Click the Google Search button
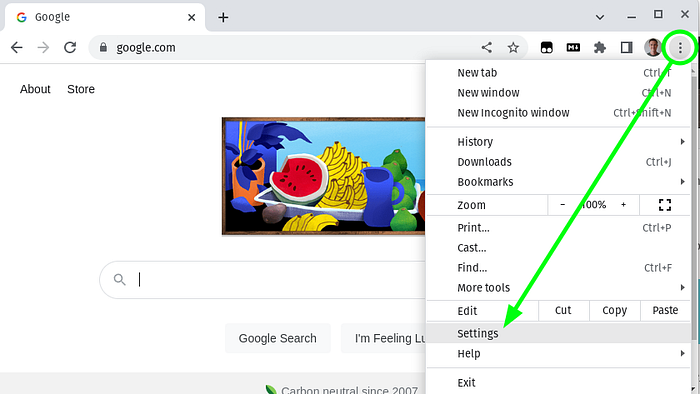The width and height of the screenshot is (700, 394). point(278,338)
